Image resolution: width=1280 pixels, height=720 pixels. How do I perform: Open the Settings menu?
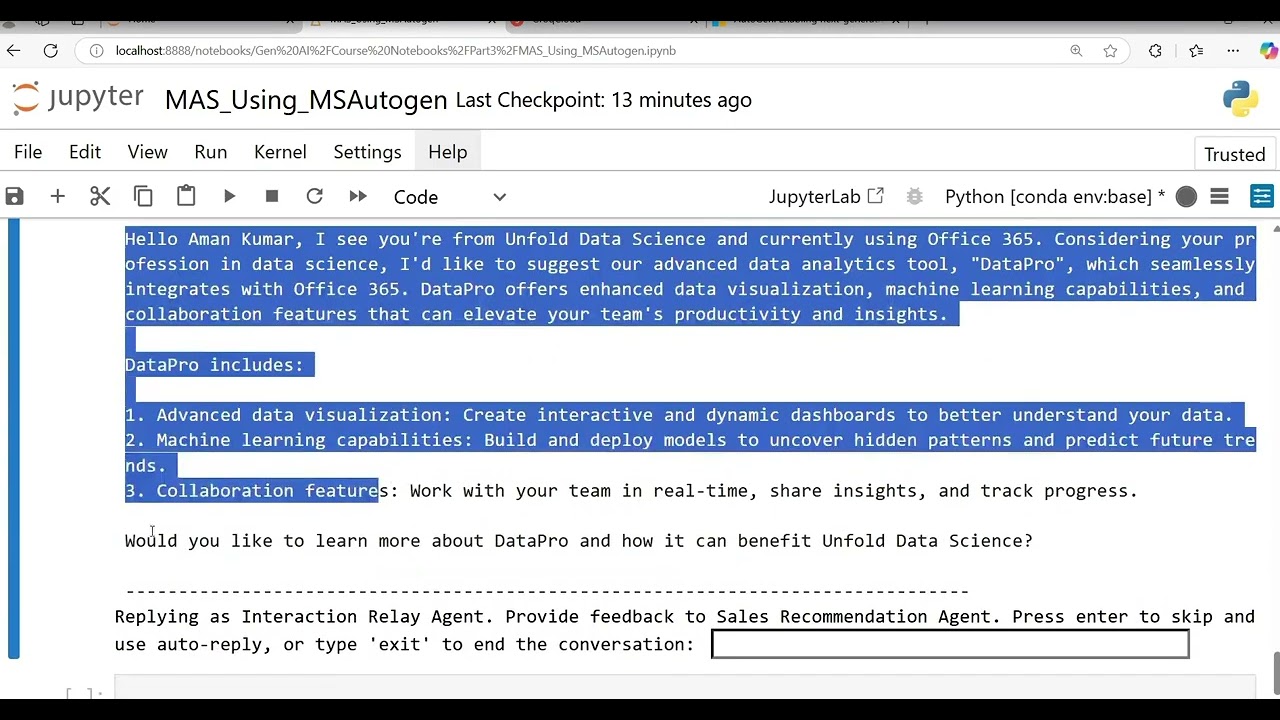(x=367, y=152)
